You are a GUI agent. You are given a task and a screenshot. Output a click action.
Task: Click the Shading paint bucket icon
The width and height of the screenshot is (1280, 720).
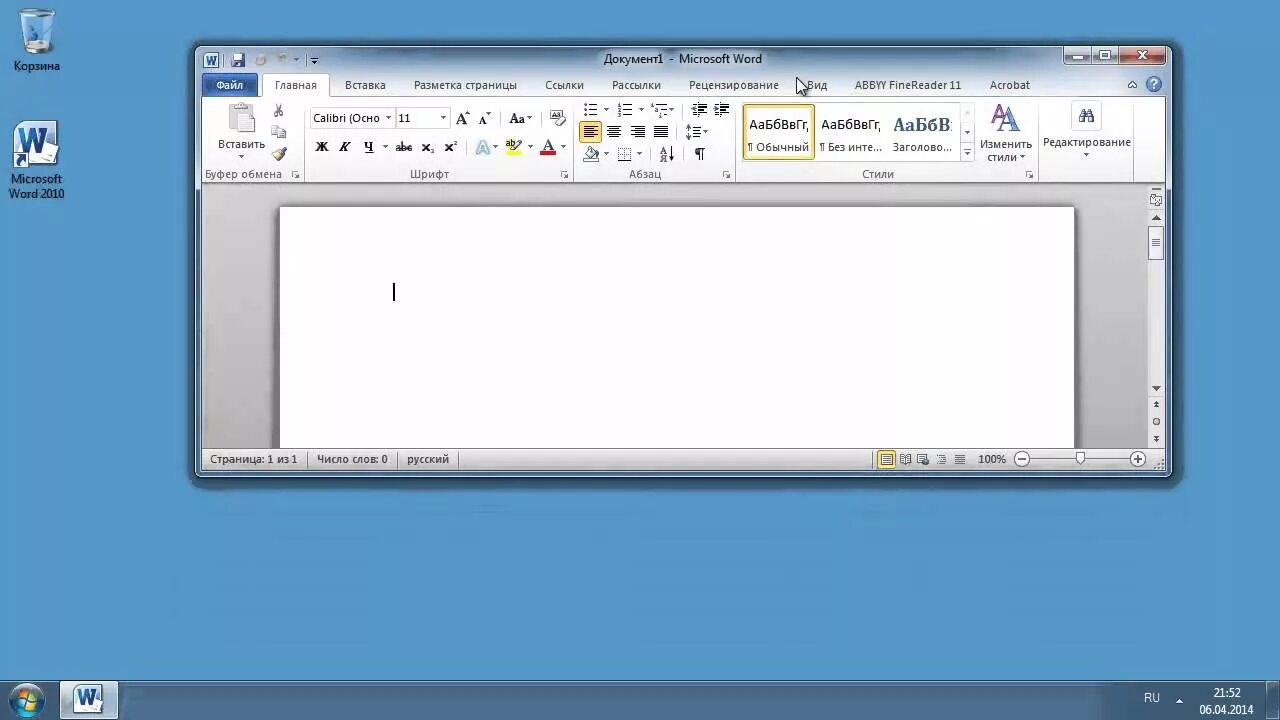591,154
